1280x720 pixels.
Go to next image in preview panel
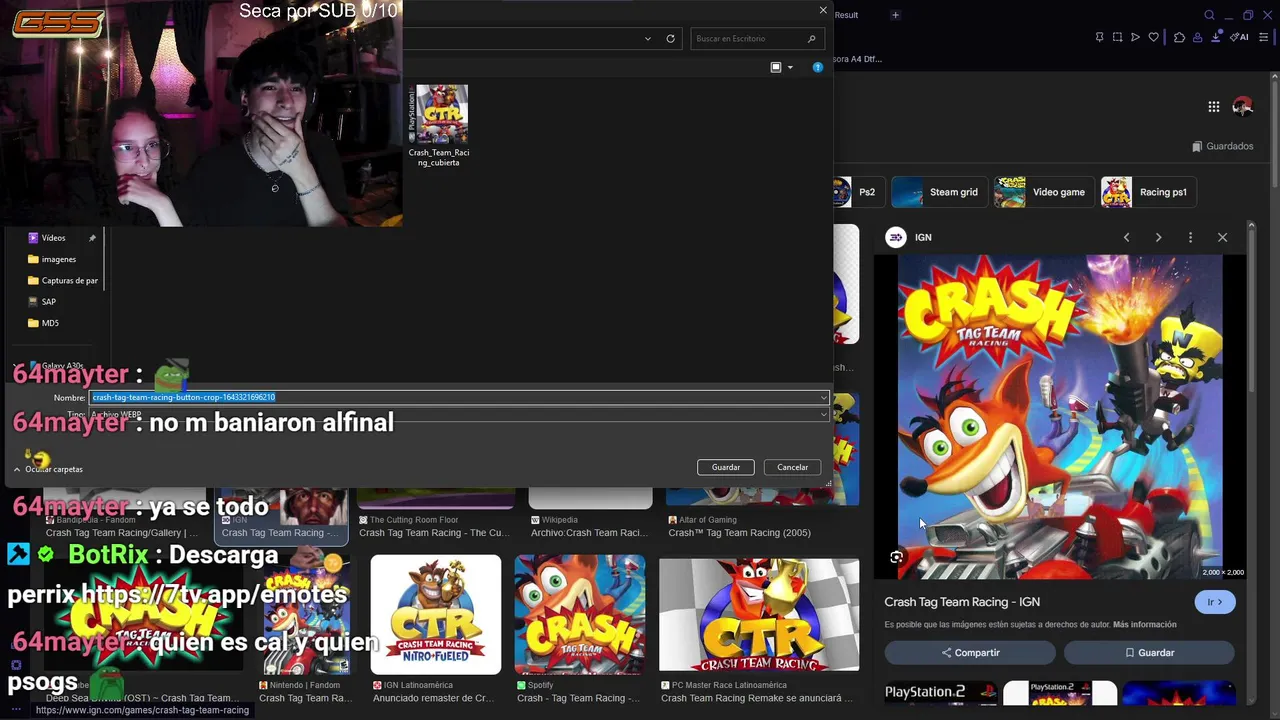(1158, 238)
